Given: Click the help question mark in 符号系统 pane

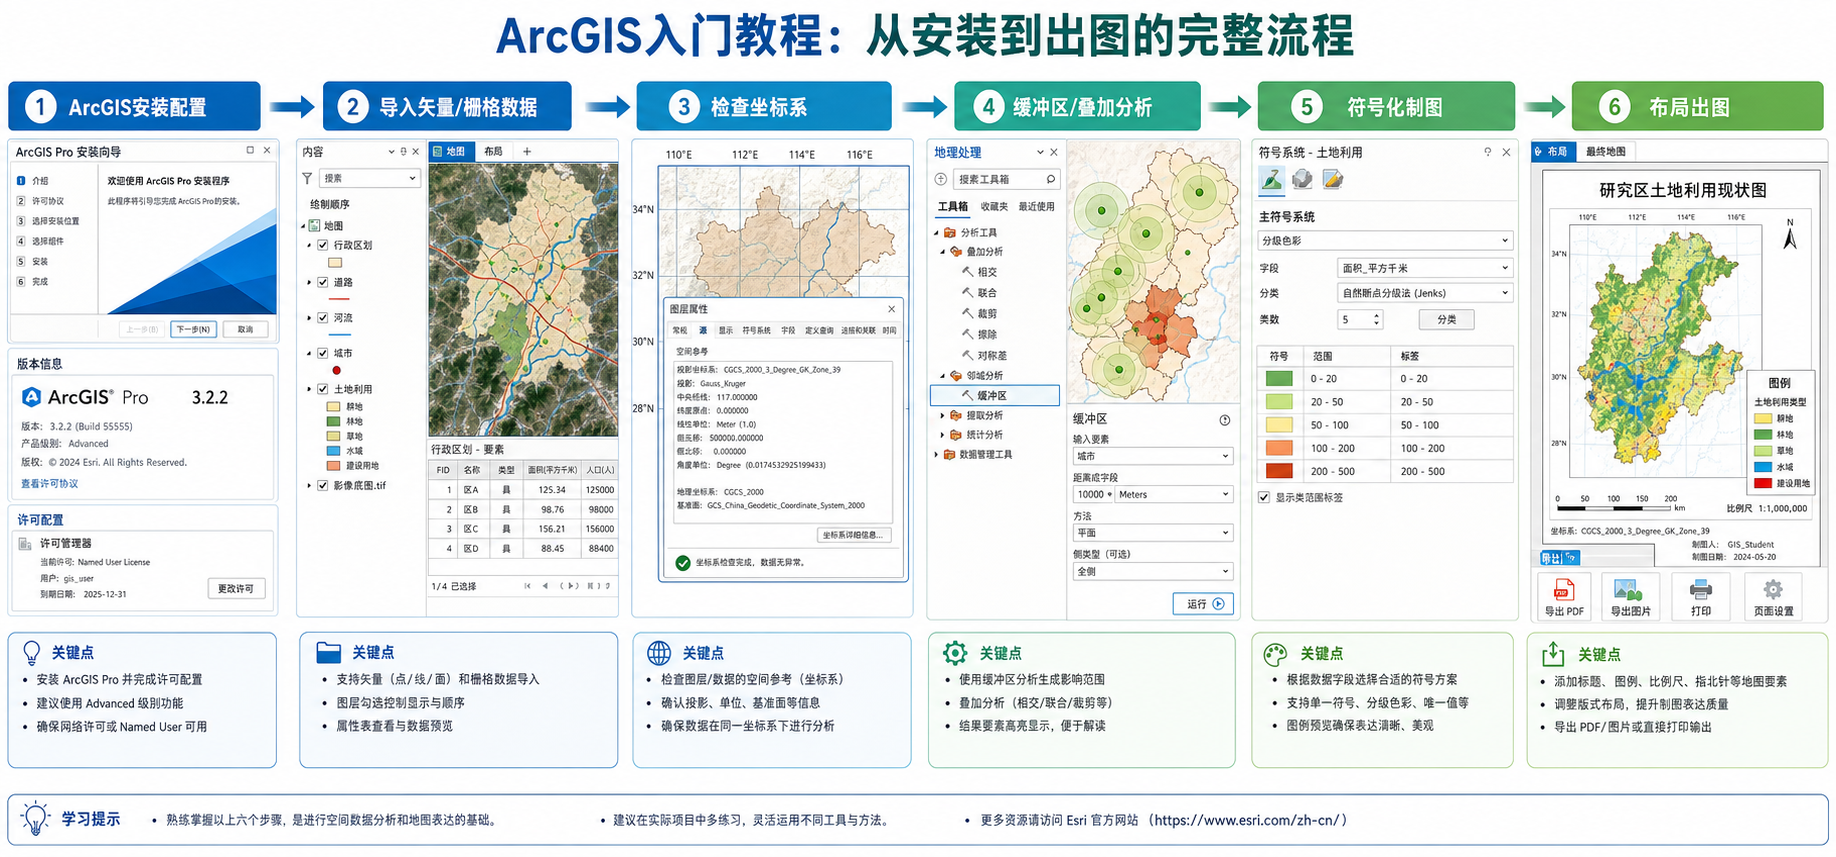Looking at the screenshot, I should (1487, 152).
